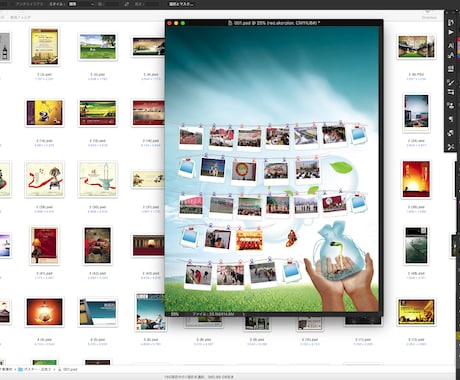Open the Brush panel icon in the dock

click(x=451, y=82)
